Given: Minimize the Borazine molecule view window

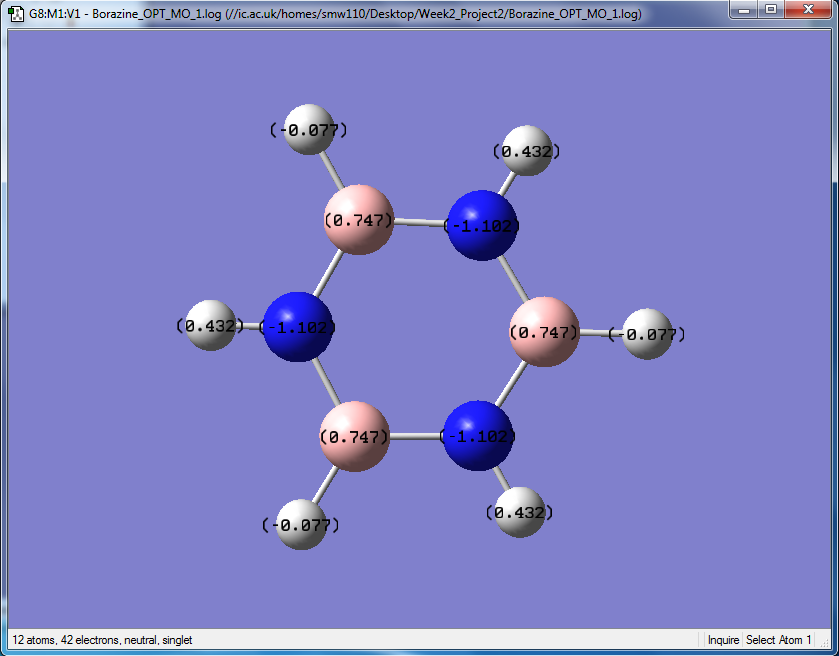Looking at the screenshot, I should click(744, 9).
